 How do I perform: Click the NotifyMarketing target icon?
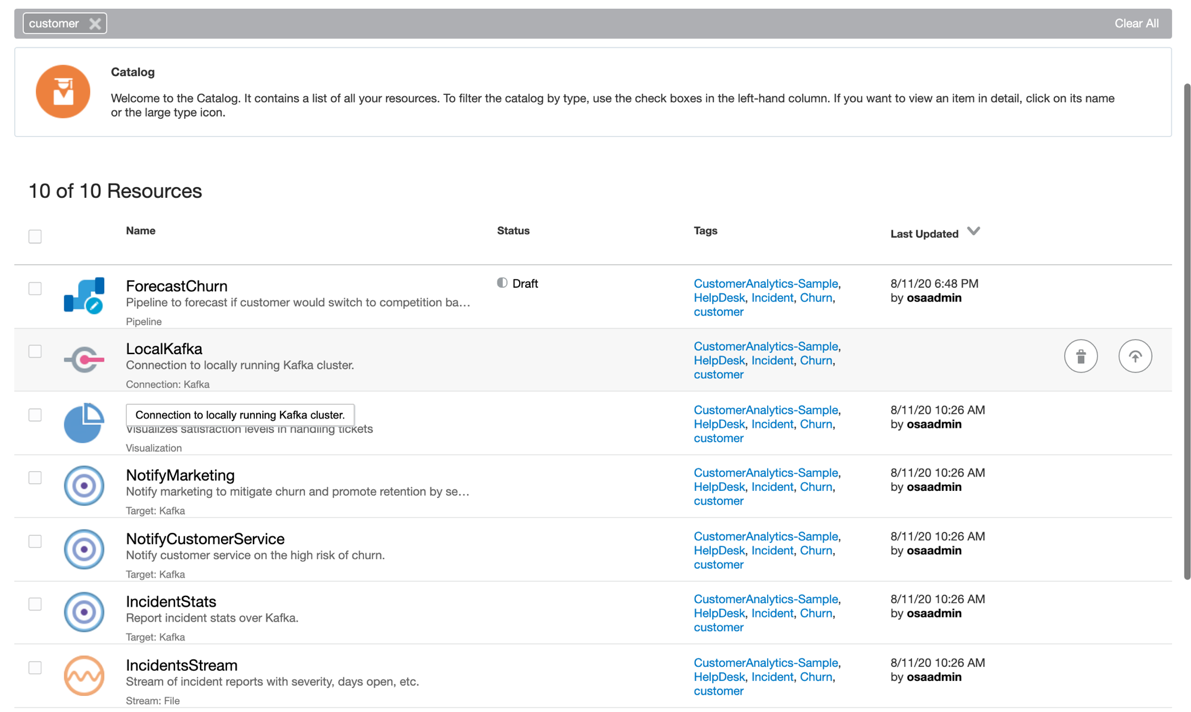[84, 486]
